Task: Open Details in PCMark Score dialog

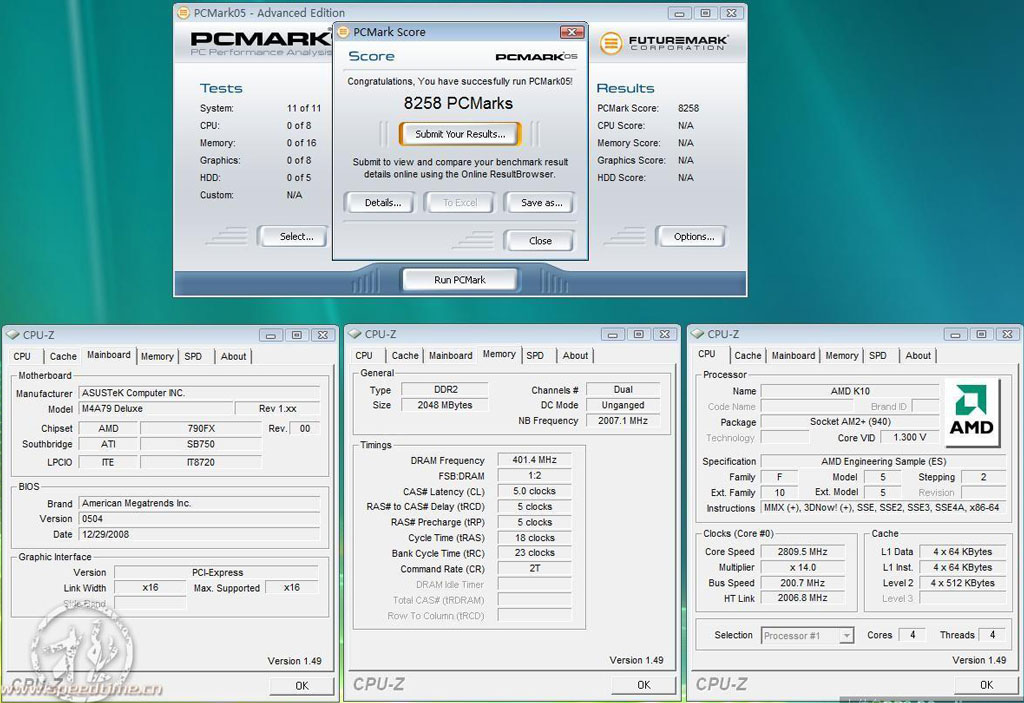Action: 382,203
